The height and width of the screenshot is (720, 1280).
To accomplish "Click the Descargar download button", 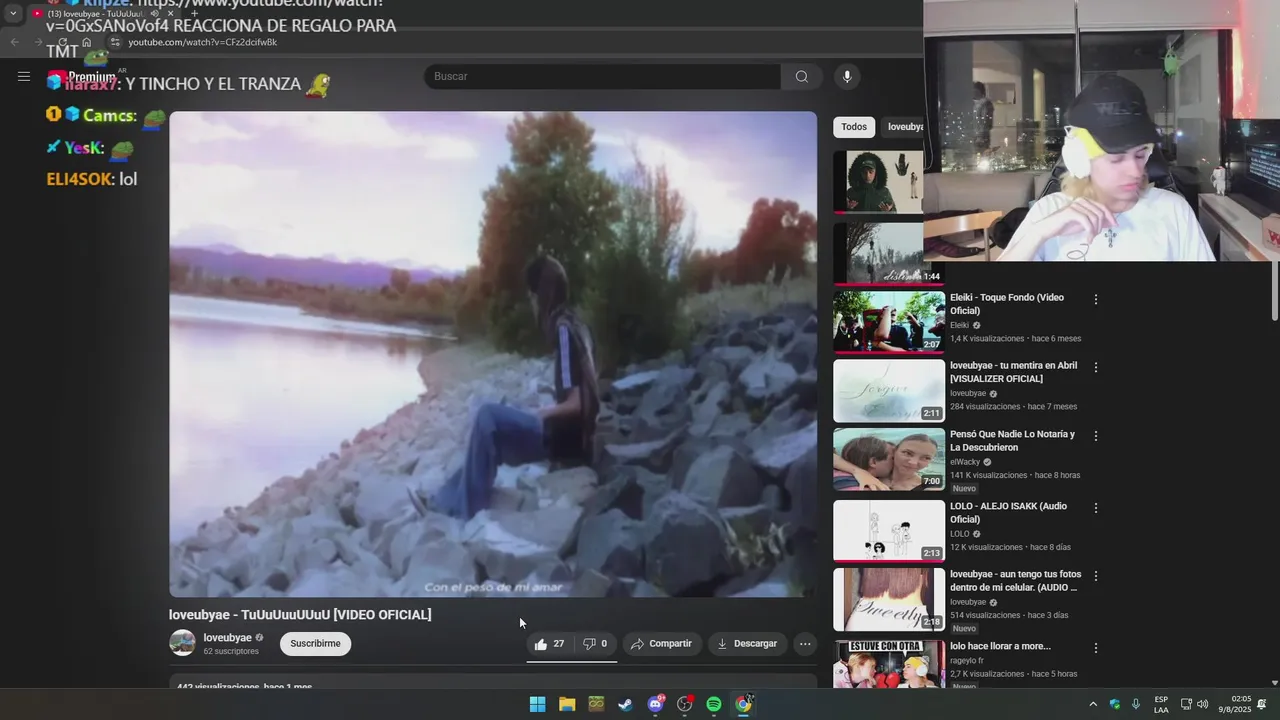I will 747,644.
